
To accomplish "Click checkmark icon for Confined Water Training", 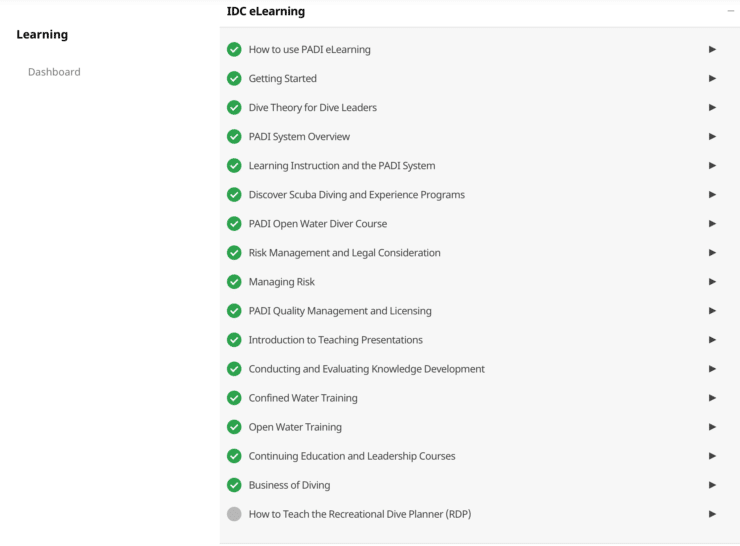I will 234,398.
